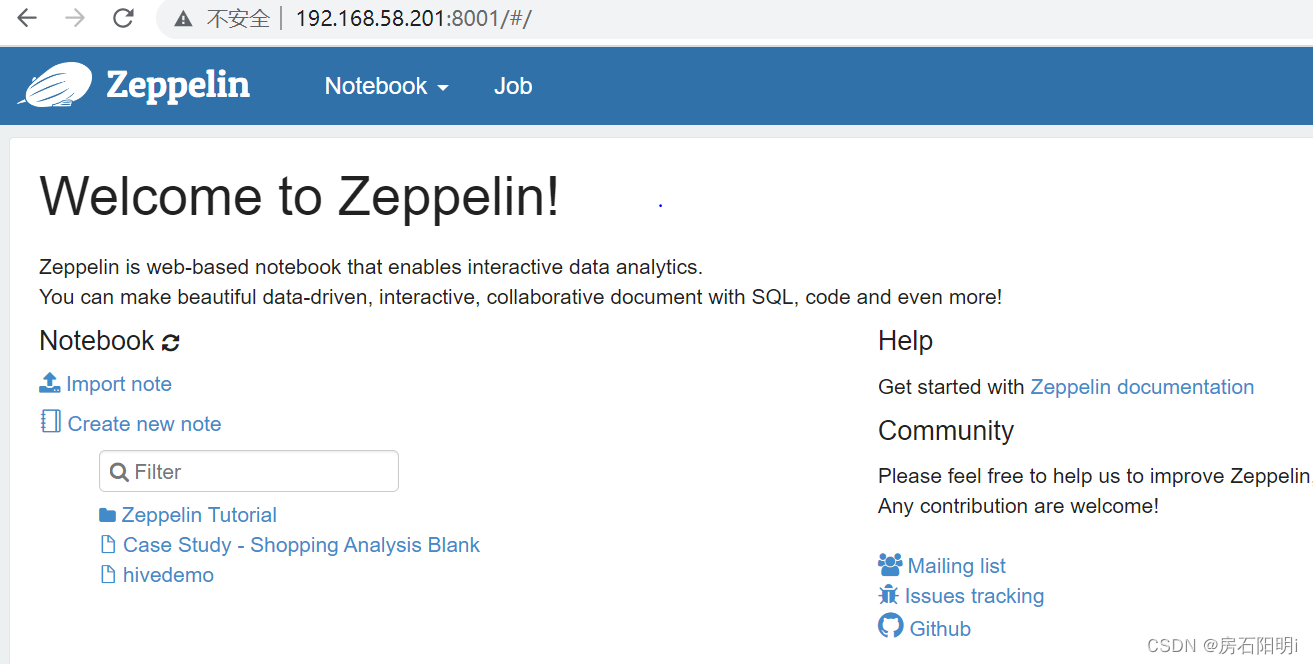
Task: Click the Mailing list people icon
Action: click(889, 564)
